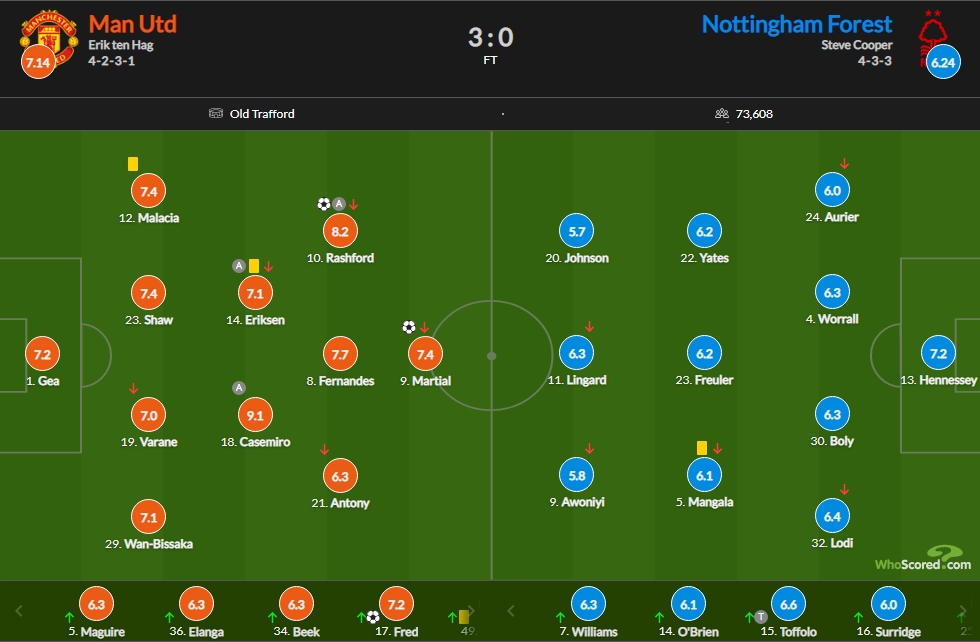Click the Manchester United club crest
Screen dimensions: 980x642
click(x=49, y=40)
